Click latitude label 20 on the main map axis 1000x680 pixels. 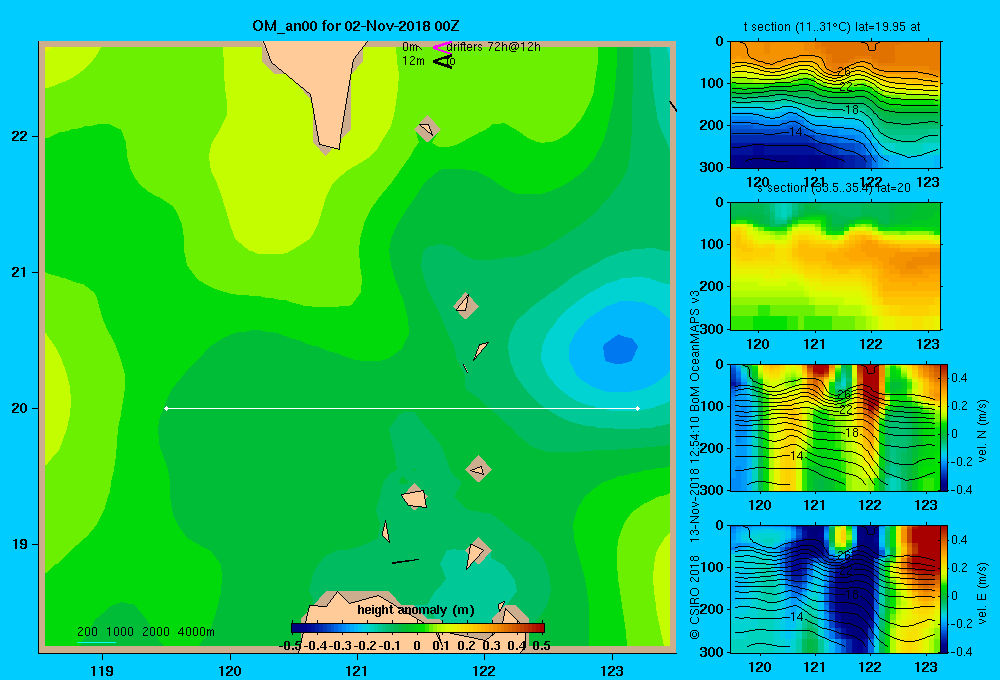coord(20,408)
